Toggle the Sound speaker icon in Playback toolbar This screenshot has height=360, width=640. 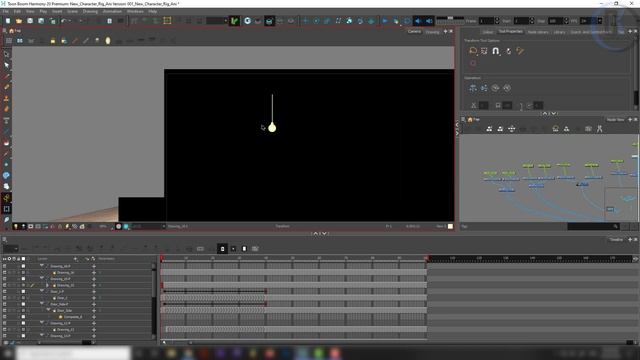click(x=418, y=21)
